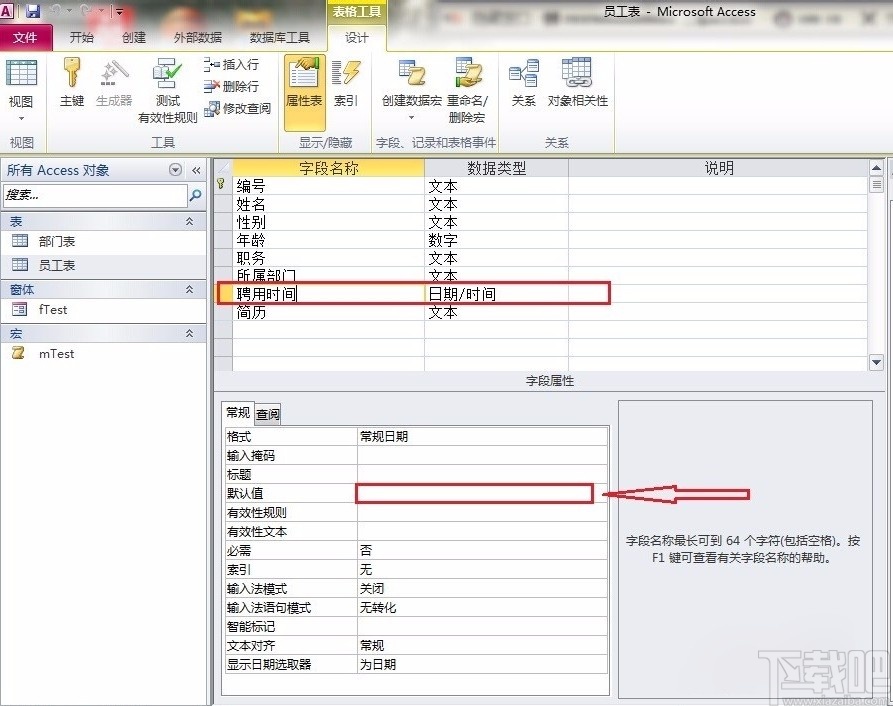The image size is (893, 706).
Task: Select the 主键 (Primary Key) tool
Action: [71, 80]
